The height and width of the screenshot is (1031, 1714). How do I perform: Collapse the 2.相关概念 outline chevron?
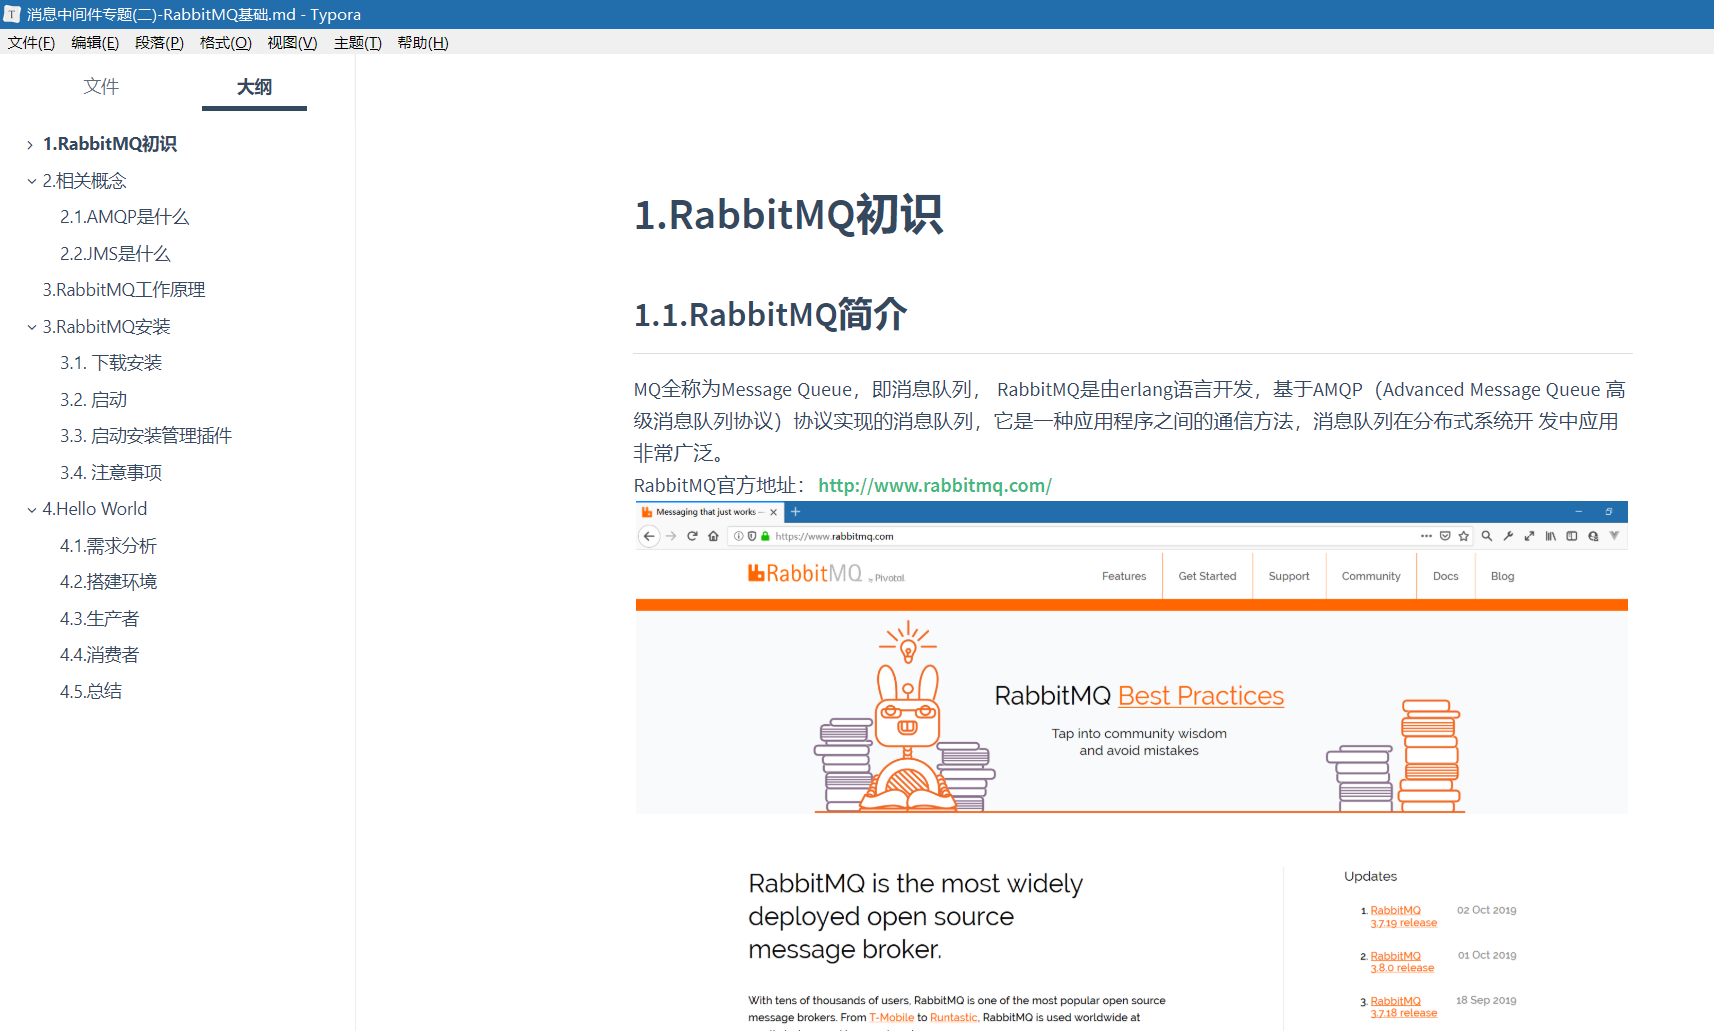click(31, 181)
